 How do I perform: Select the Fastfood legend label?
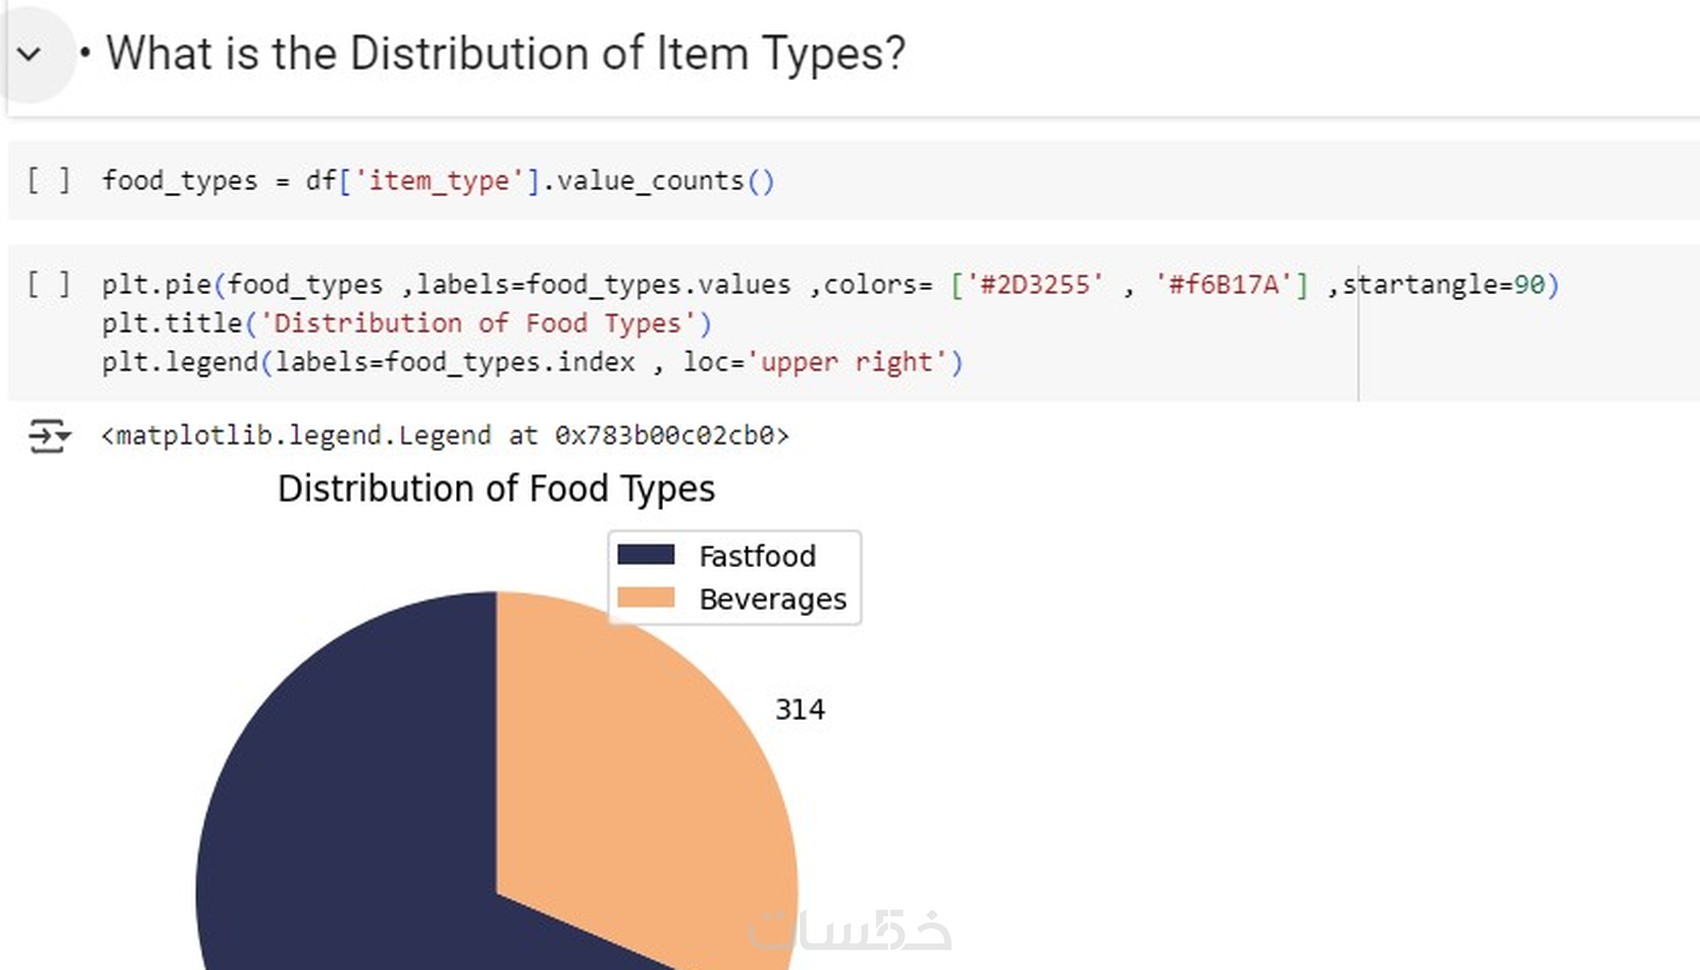tap(757, 556)
